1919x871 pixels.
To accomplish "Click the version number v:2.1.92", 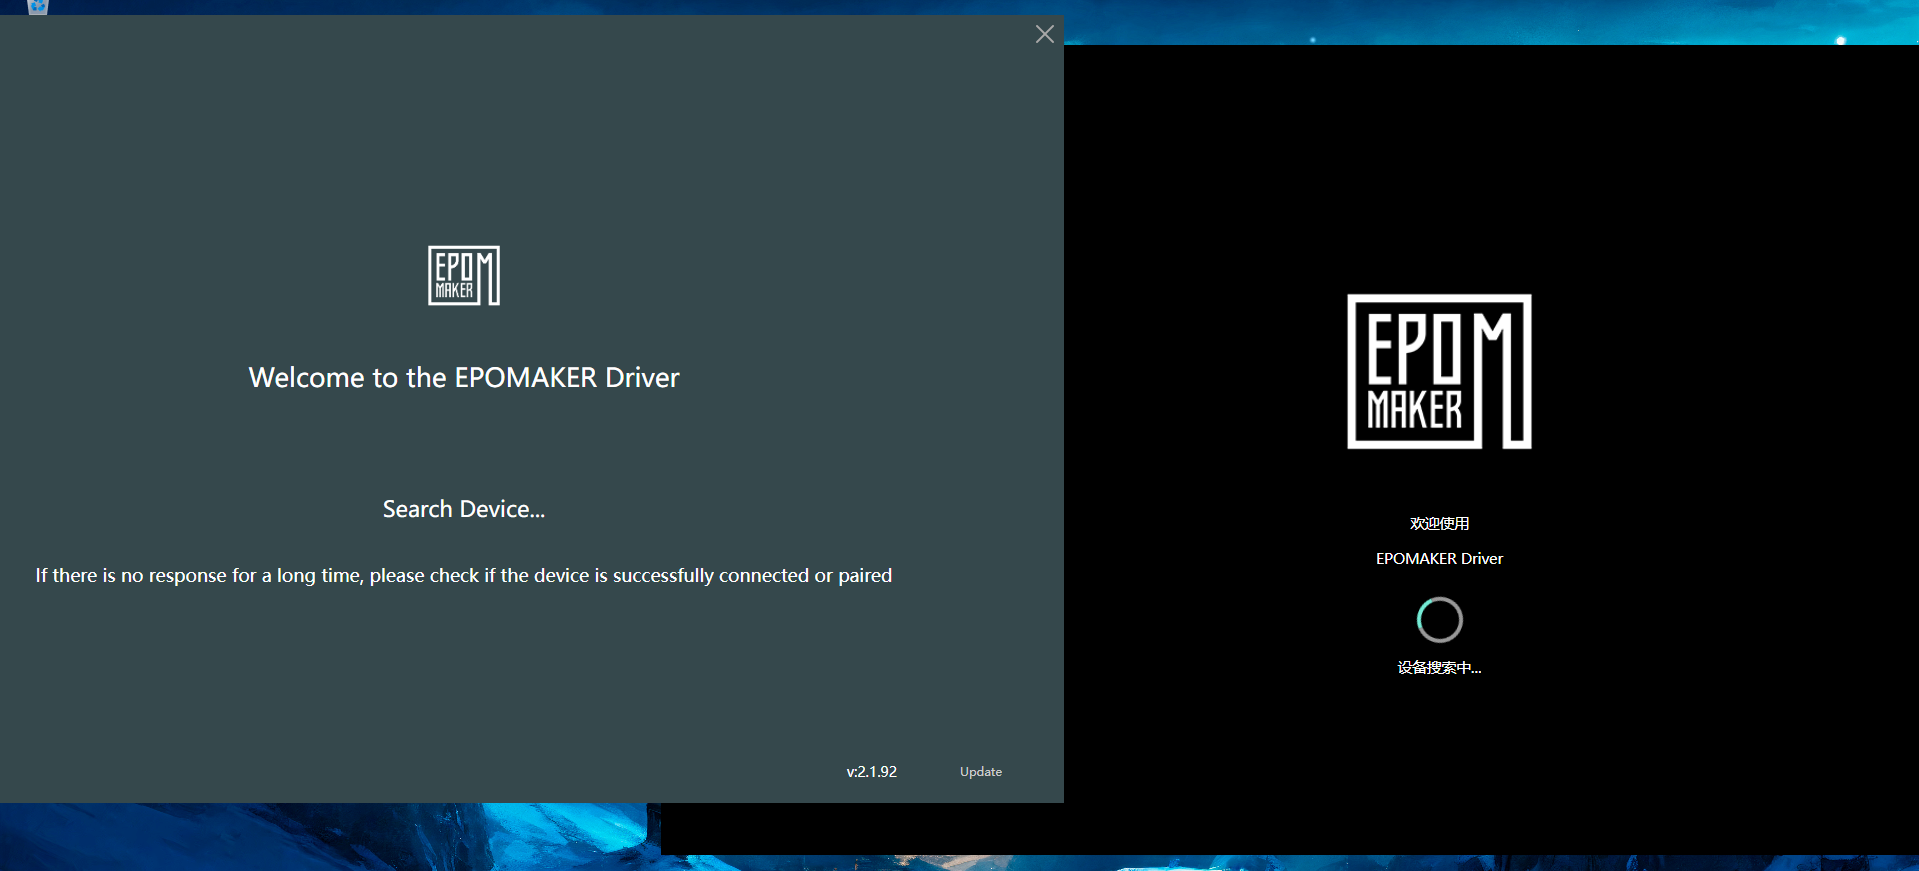I will [872, 772].
